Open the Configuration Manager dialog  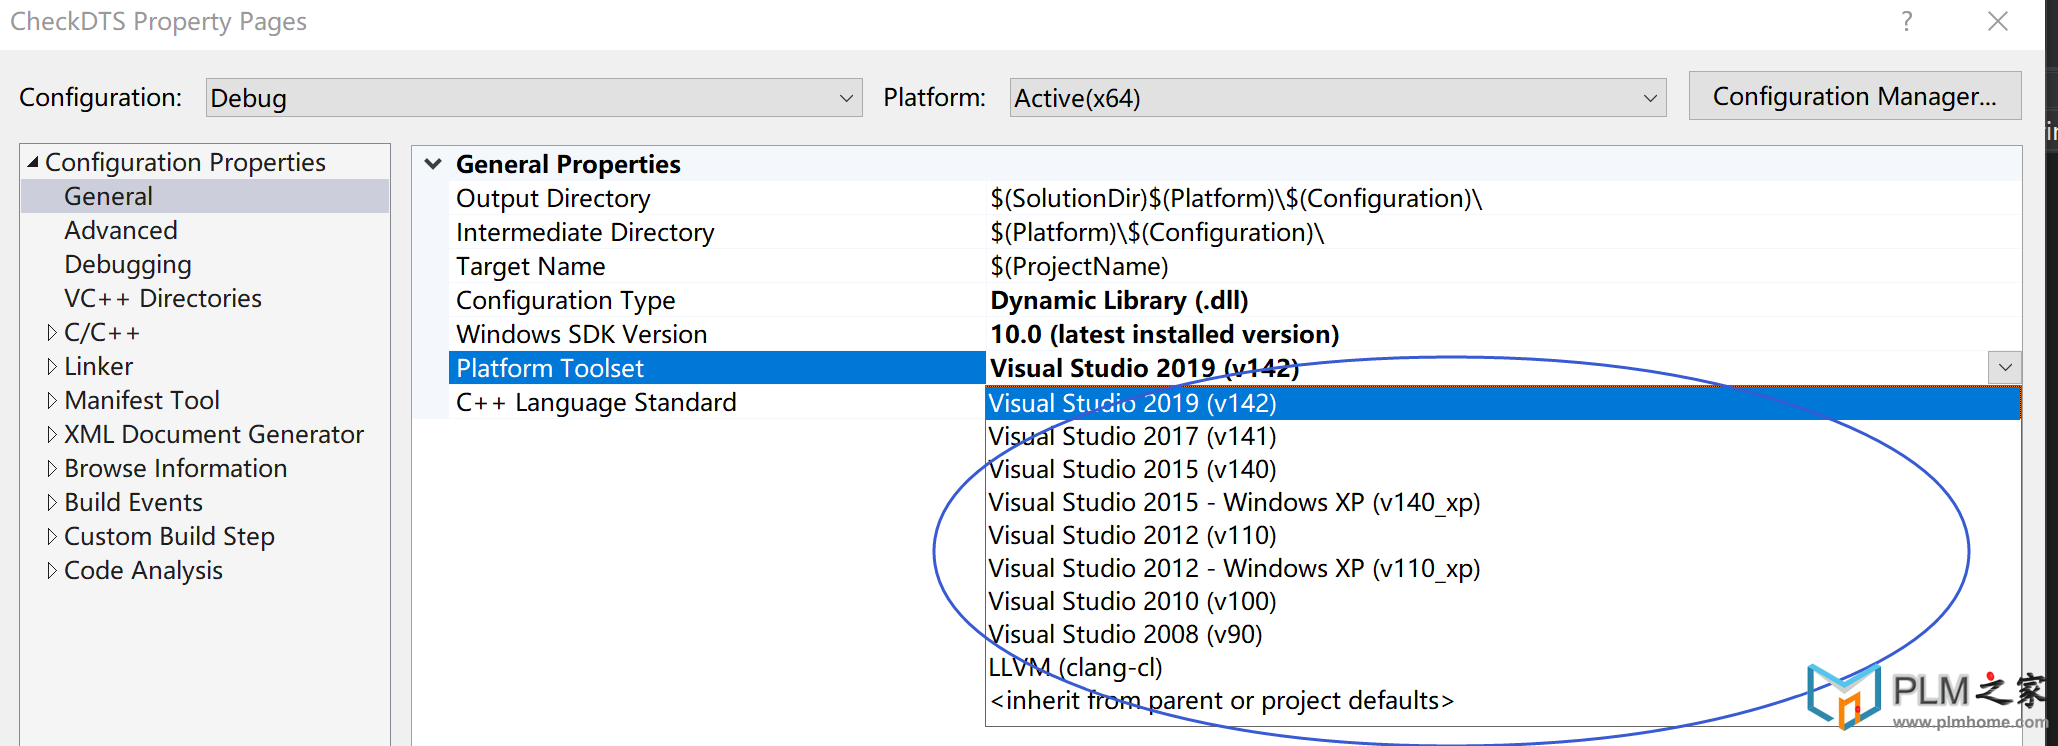pyautogui.click(x=1855, y=96)
